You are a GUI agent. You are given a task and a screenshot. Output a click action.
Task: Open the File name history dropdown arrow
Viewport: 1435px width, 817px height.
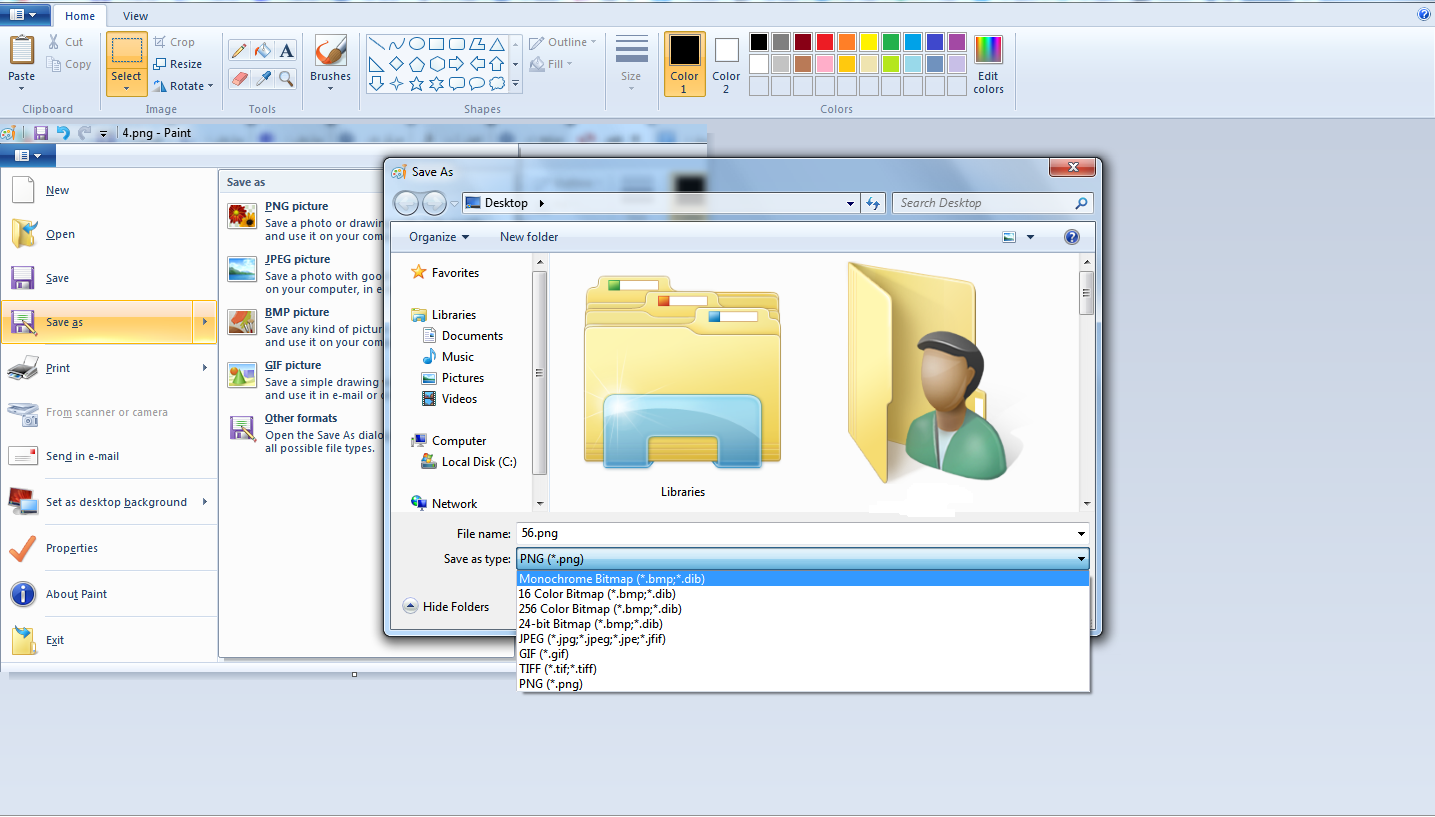[1082, 534]
